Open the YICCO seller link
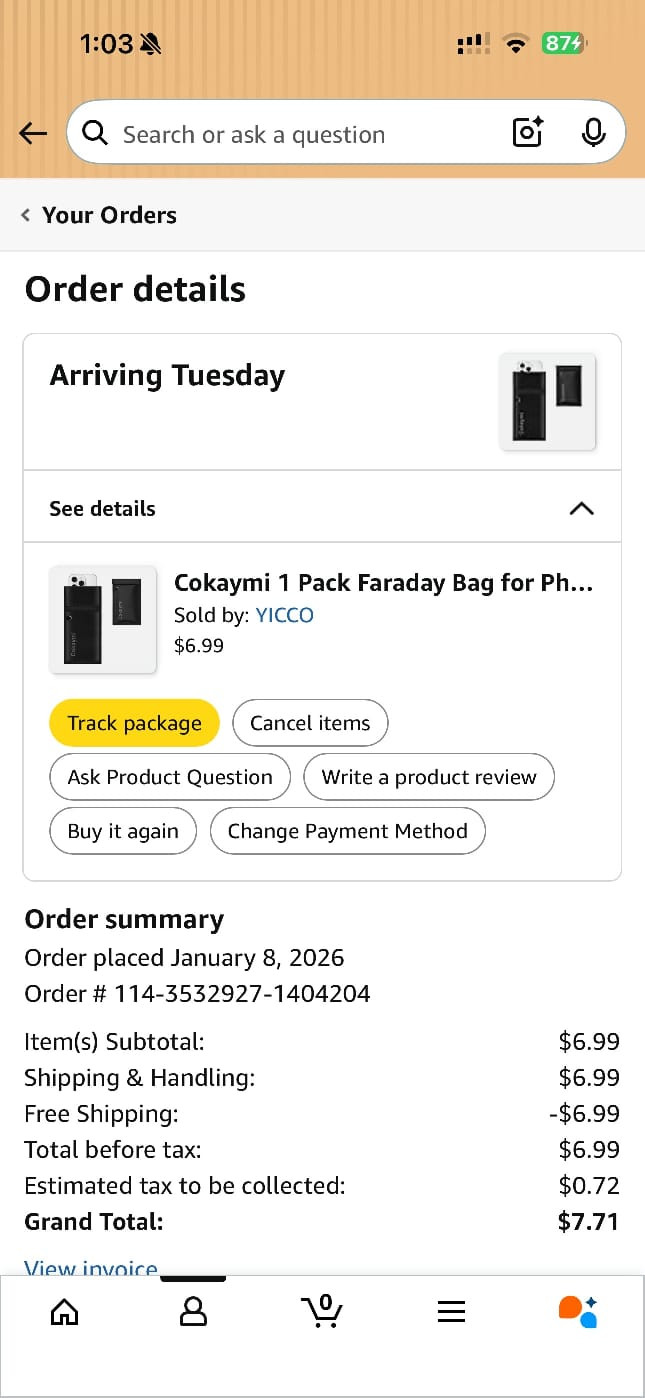Screen dimensions: 645x1398 pos(285,615)
